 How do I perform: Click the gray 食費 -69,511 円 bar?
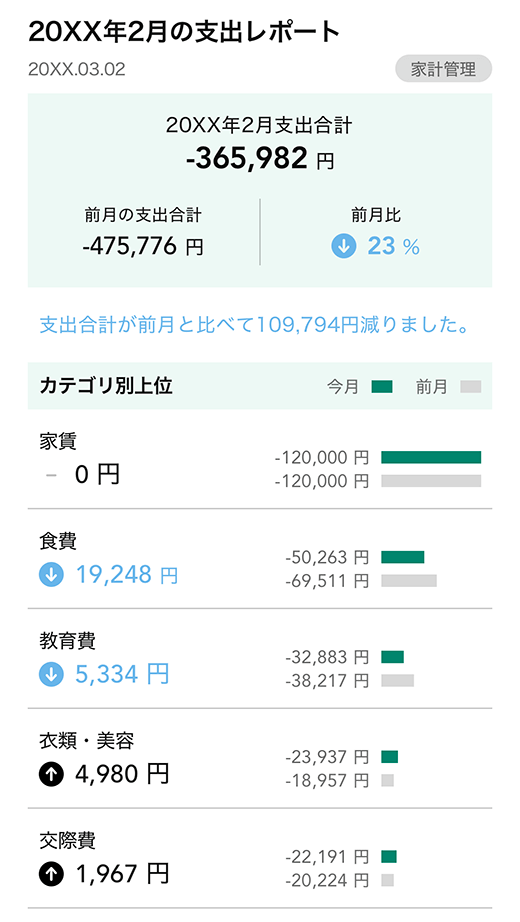click(409, 580)
